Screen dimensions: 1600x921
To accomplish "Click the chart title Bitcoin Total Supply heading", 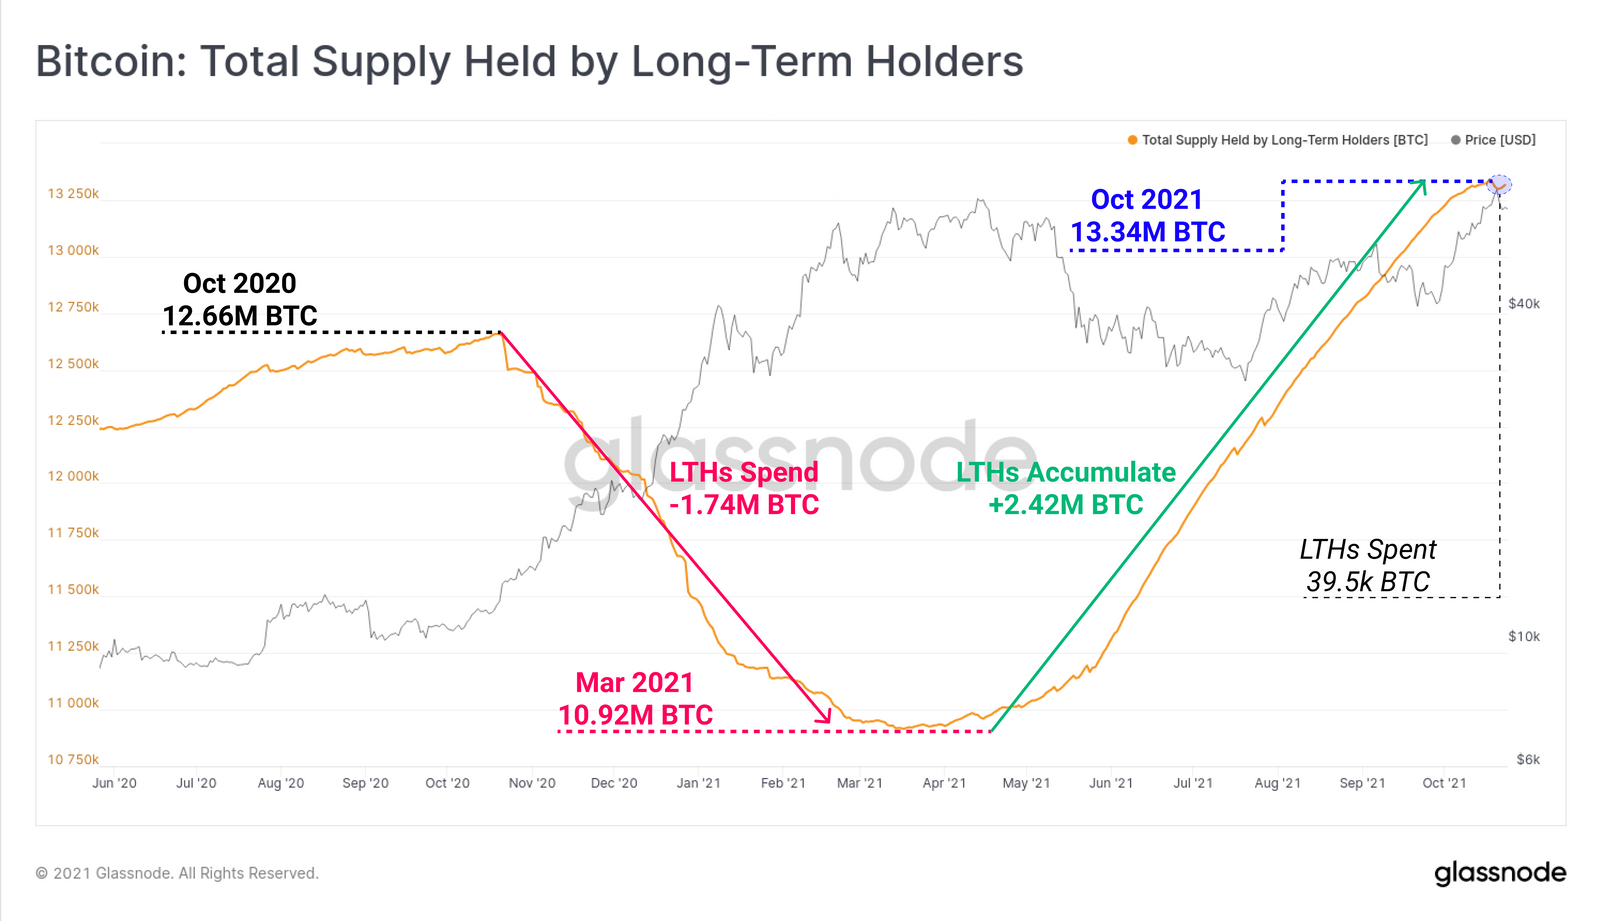I will pyautogui.click(x=529, y=61).
